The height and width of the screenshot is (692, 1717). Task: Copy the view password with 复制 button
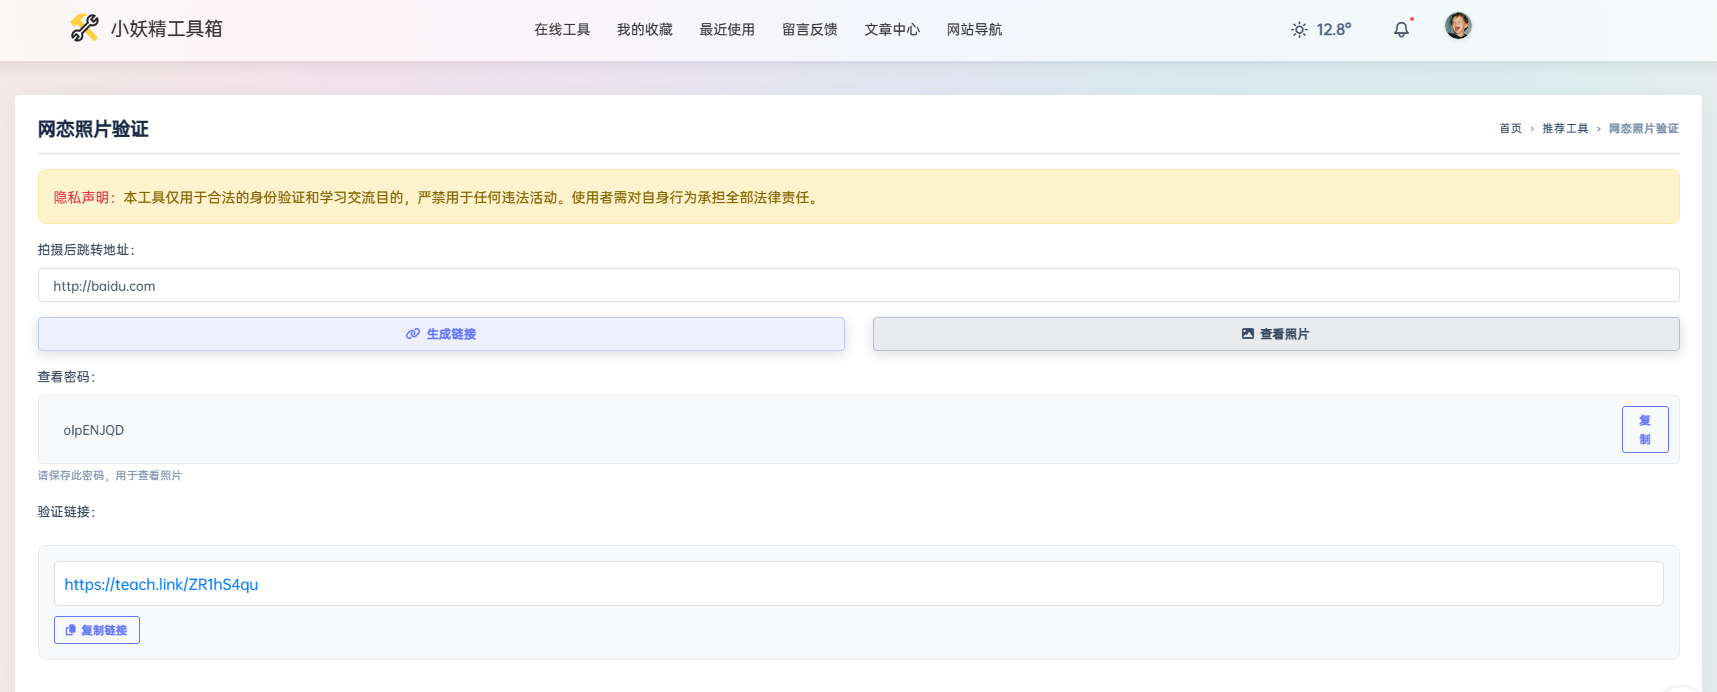click(1645, 430)
